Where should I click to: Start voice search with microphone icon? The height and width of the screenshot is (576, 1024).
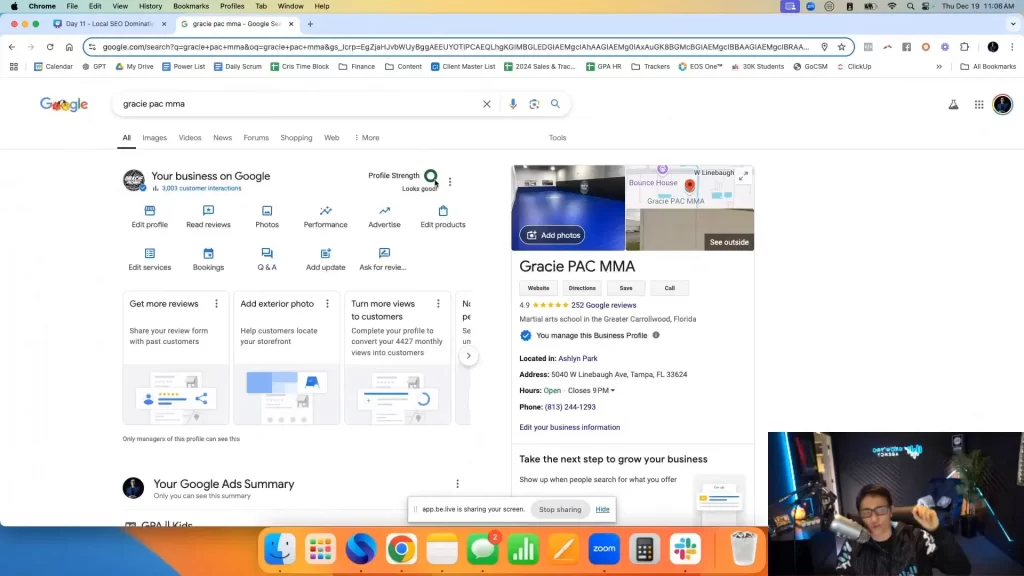pos(513,104)
